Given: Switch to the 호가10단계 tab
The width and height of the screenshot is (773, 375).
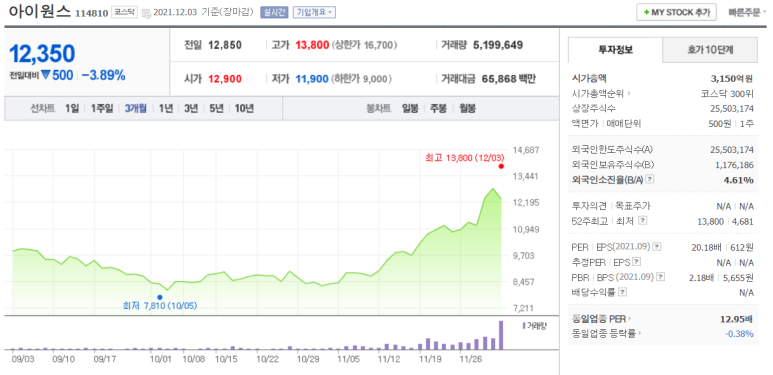Looking at the screenshot, I should (710, 50).
